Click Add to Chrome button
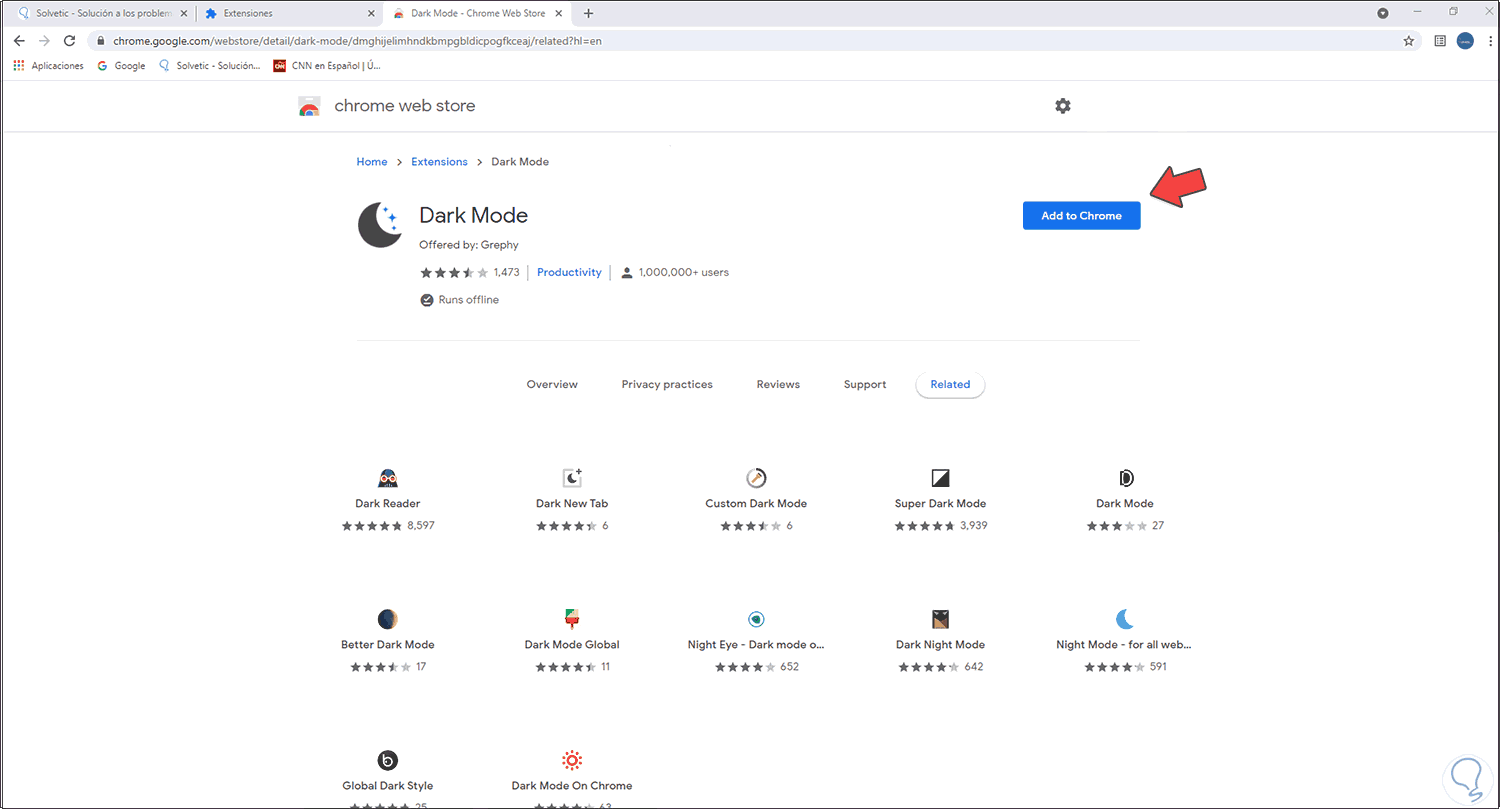The width and height of the screenshot is (1500, 809). click(x=1081, y=216)
